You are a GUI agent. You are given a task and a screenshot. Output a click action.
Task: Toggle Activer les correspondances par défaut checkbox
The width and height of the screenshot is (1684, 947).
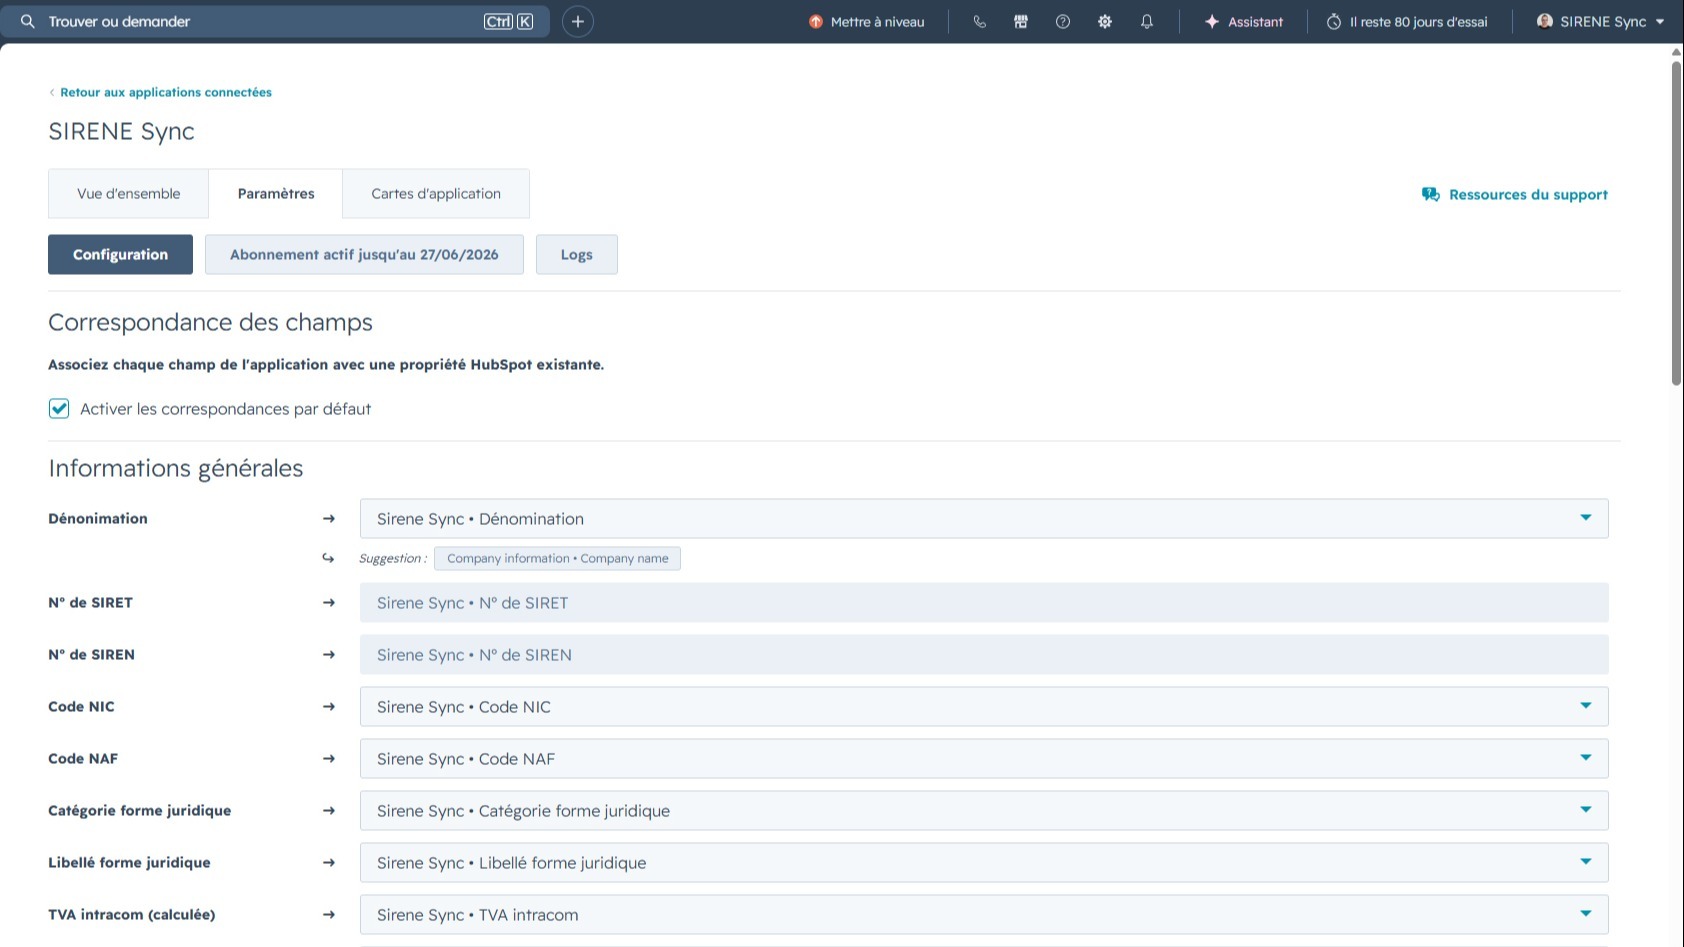(x=59, y=408)
